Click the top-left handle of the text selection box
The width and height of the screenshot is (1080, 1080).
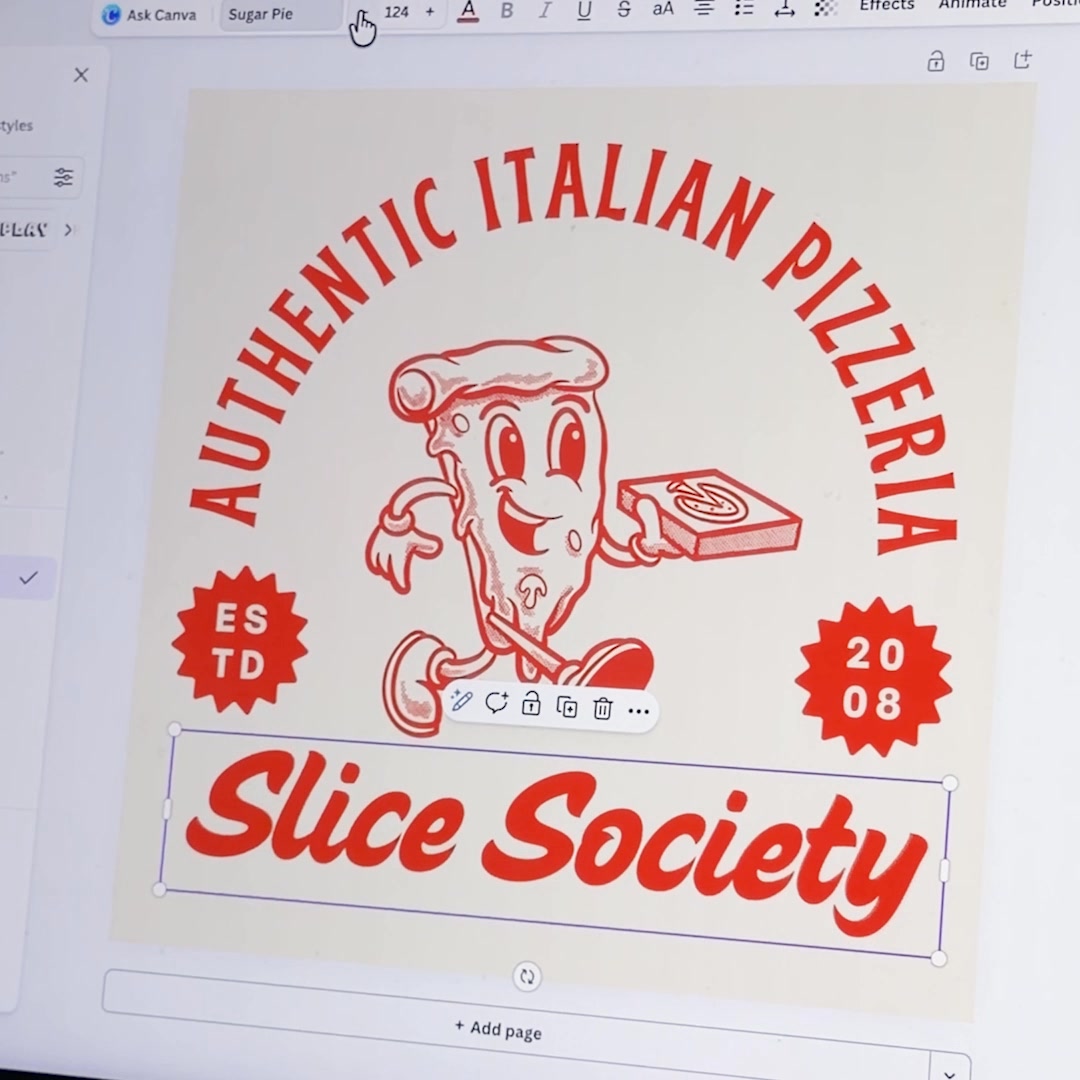click(x=174, y=729)
